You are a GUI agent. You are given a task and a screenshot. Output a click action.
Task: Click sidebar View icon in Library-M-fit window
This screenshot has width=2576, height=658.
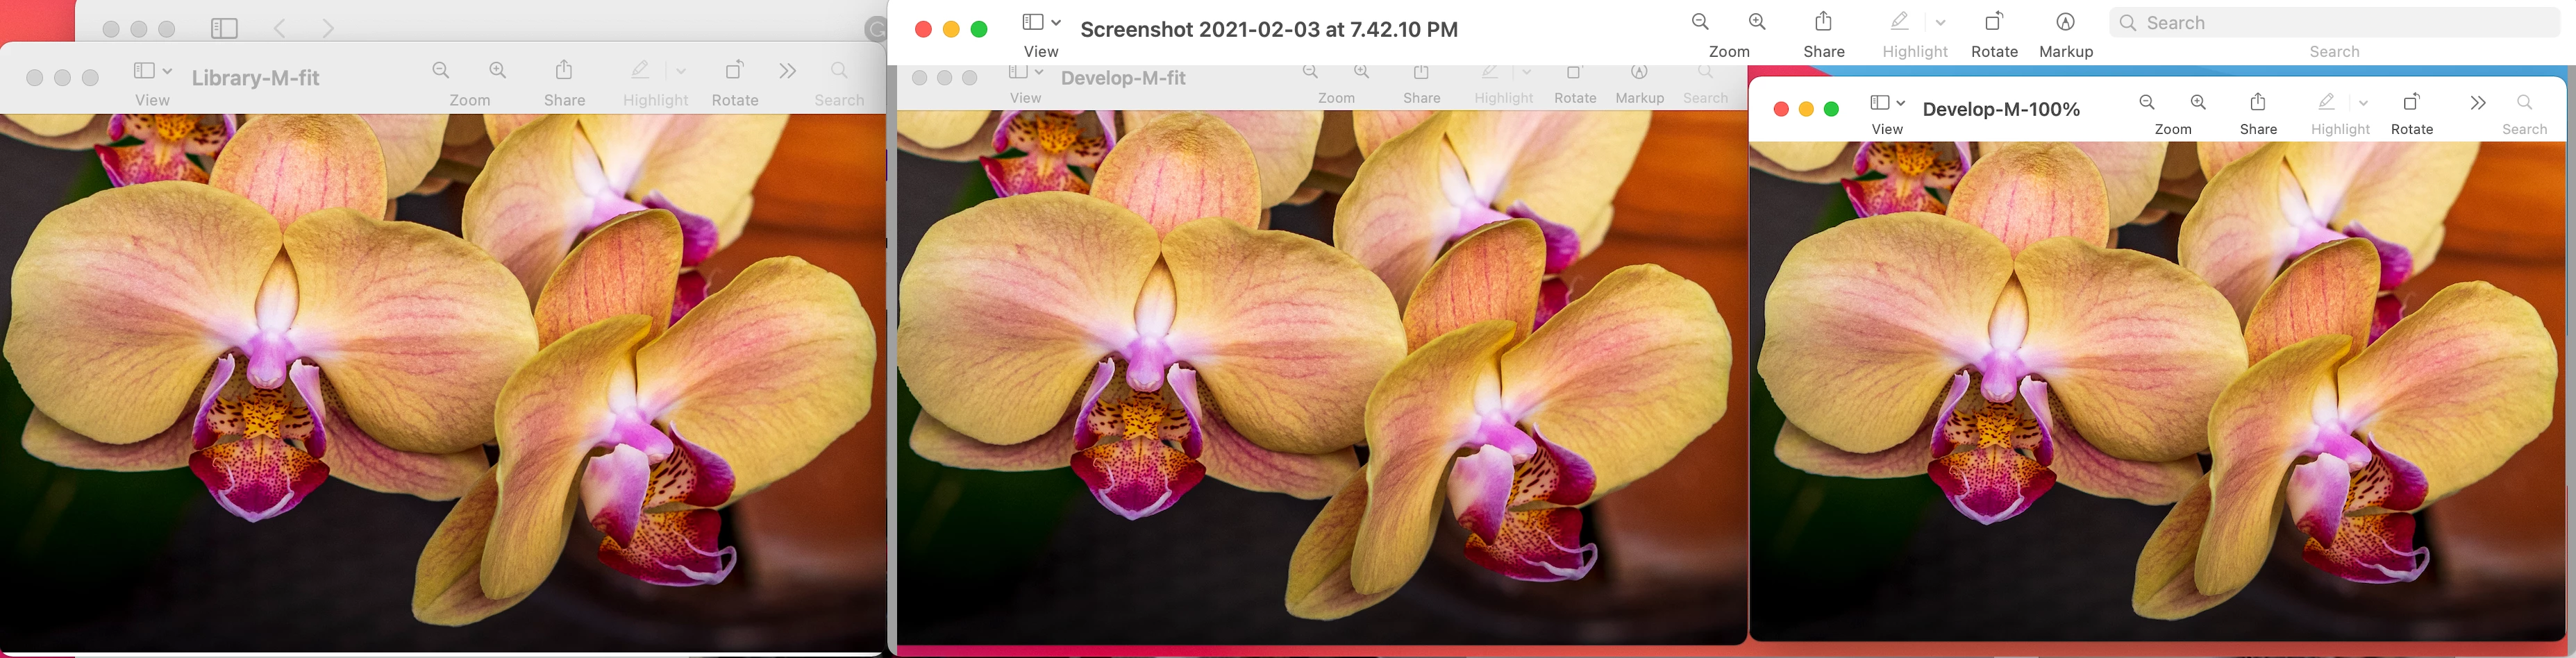[144, 70]
